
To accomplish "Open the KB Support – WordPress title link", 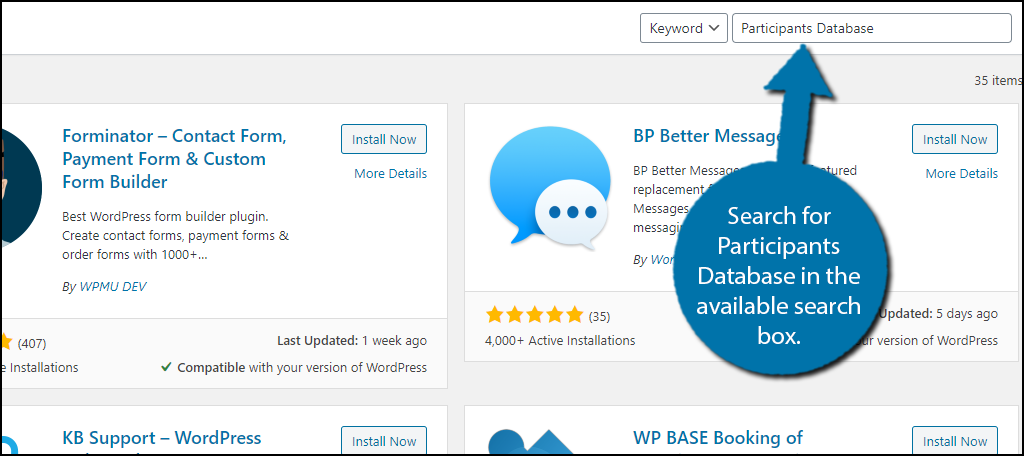I will click(162, 437).
